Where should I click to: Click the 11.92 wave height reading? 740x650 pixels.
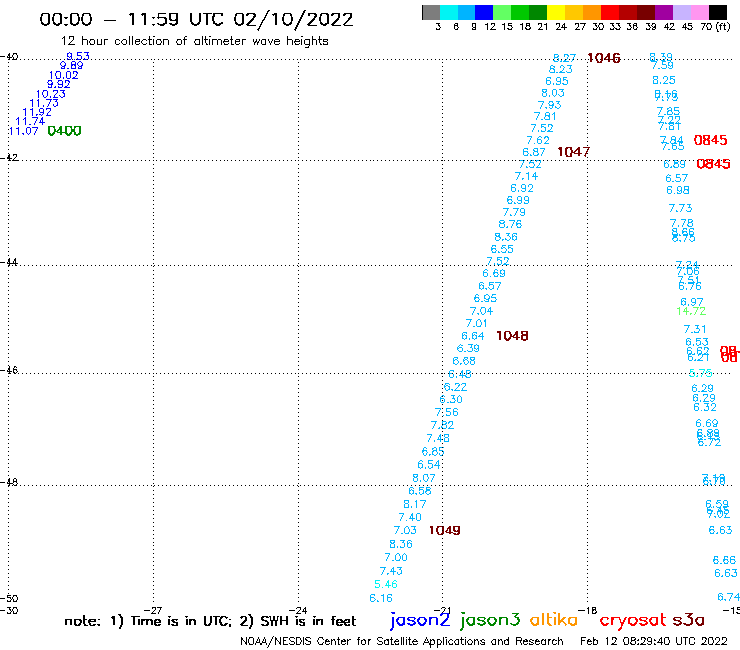pyautogui.click(x=37, y=112)
